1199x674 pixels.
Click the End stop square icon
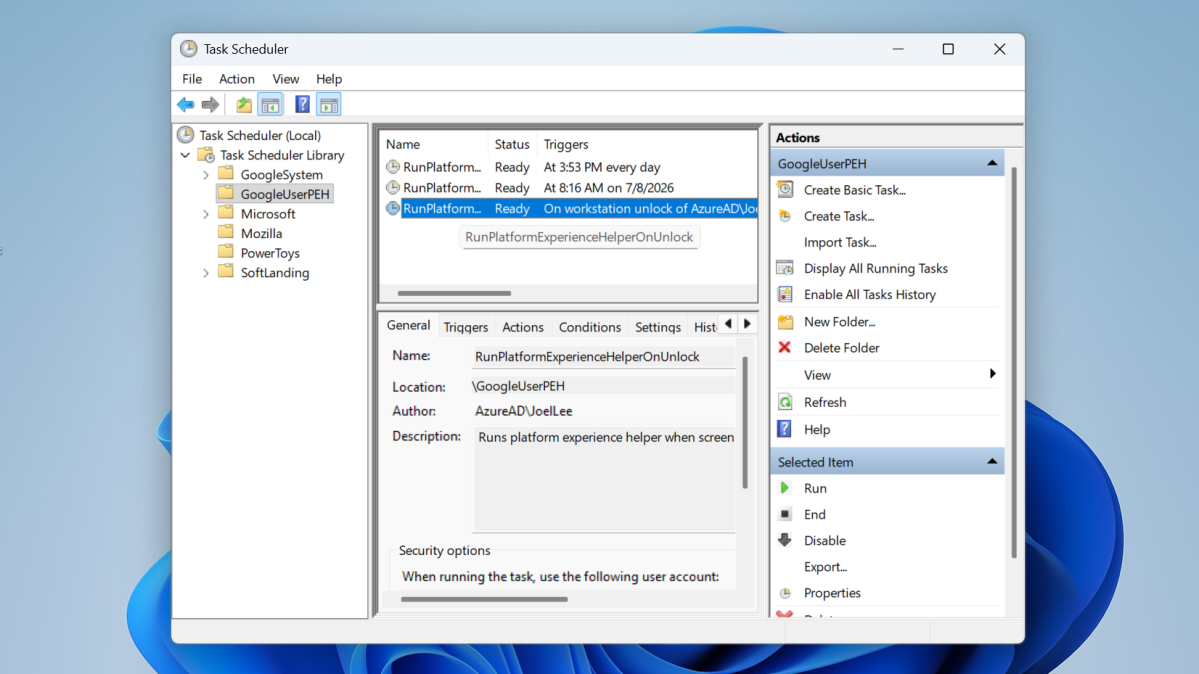(x=785, y=515)
